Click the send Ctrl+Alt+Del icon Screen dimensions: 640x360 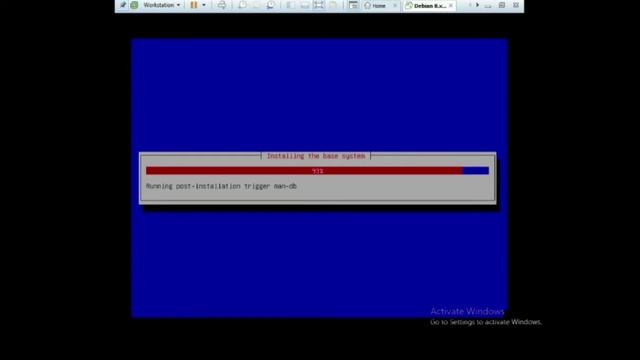pyautogui.click(x=222, y=5)
